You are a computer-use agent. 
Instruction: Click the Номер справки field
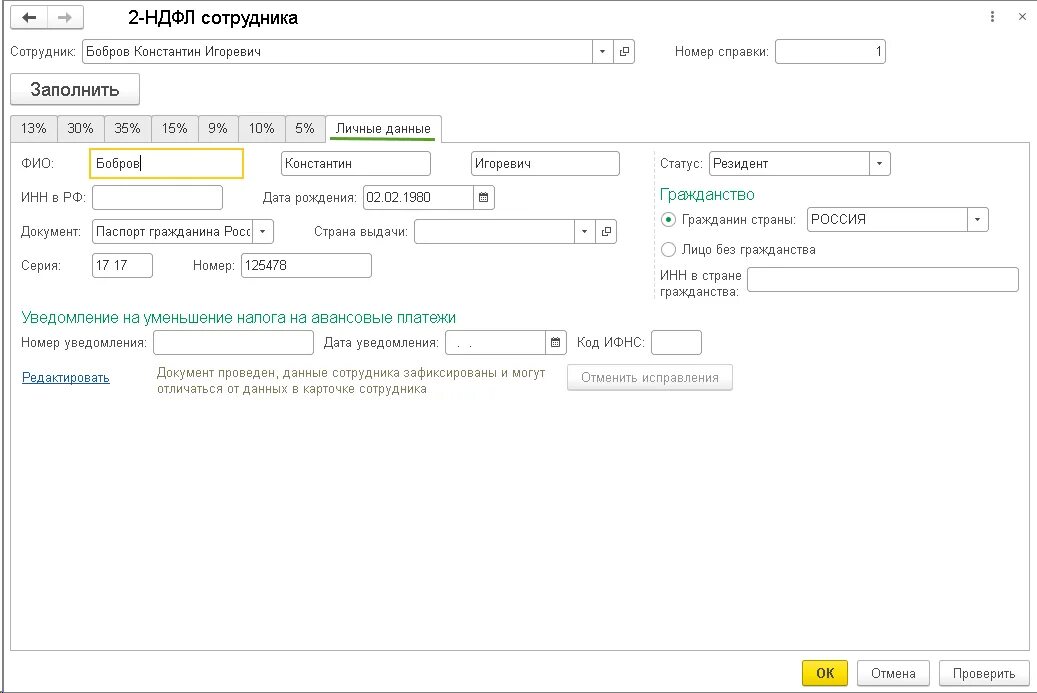click(x=830, y=52)
